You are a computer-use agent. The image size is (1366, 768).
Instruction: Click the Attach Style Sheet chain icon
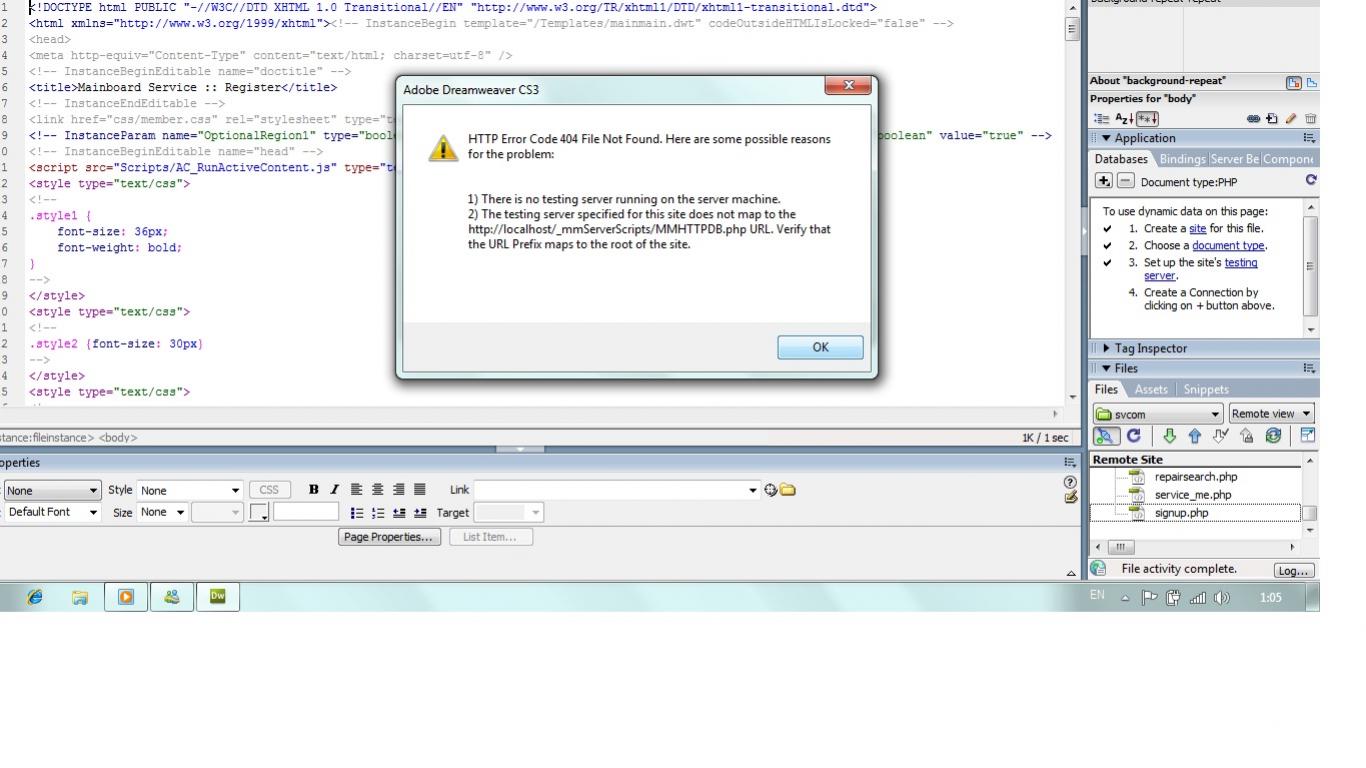[1253, 118]
